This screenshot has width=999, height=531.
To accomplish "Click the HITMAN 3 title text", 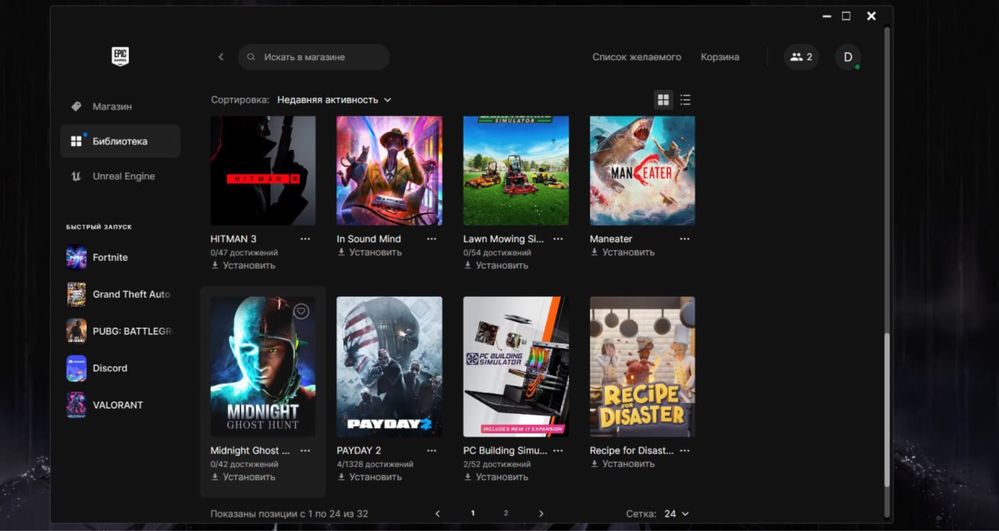I will pos(233,239).
